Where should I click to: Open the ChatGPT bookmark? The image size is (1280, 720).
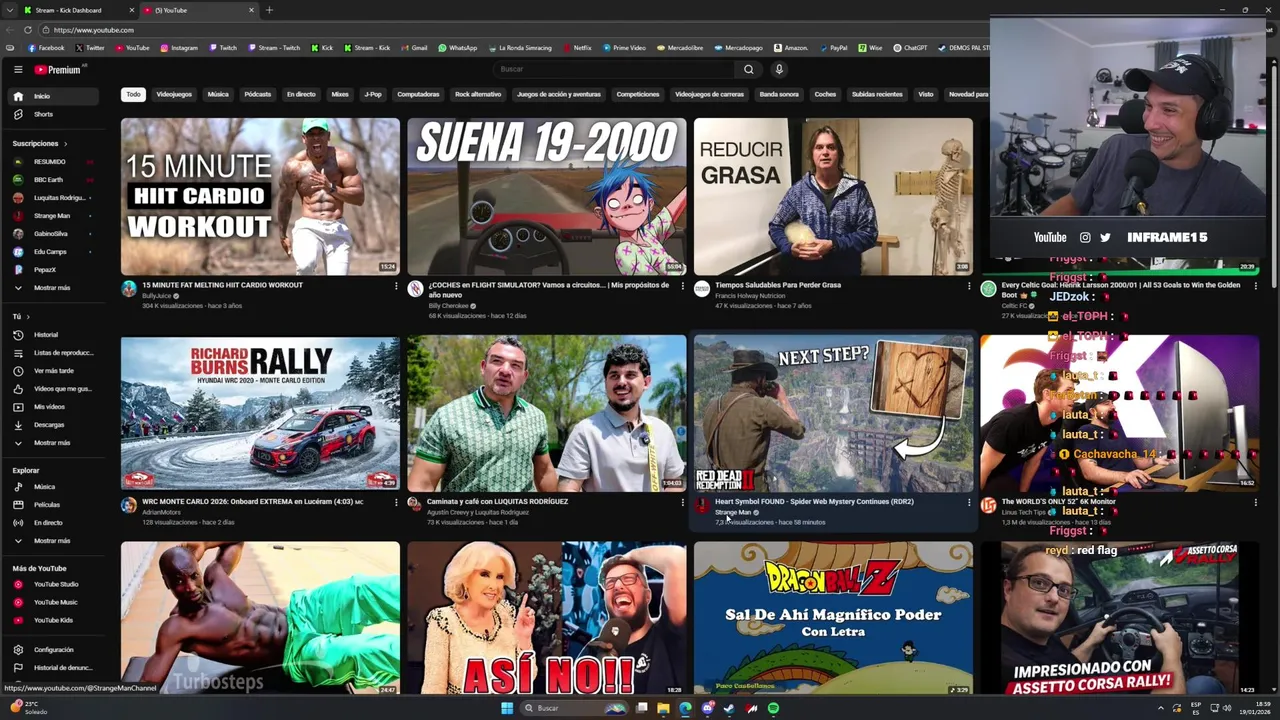pyautogui.click(x=910, y=48)
